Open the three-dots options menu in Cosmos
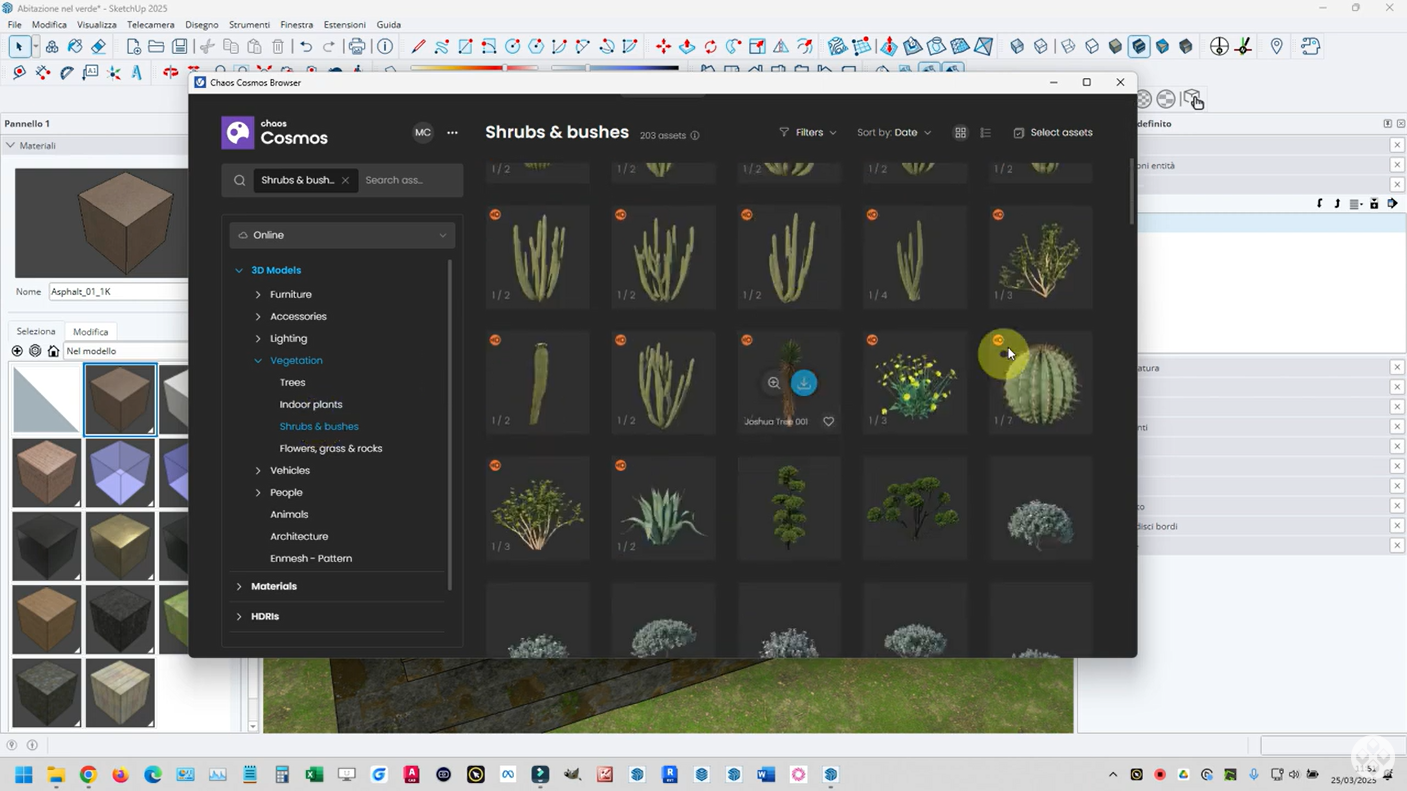The width and height of the screenshot is (1407, 791). click(x=452, y=133)
